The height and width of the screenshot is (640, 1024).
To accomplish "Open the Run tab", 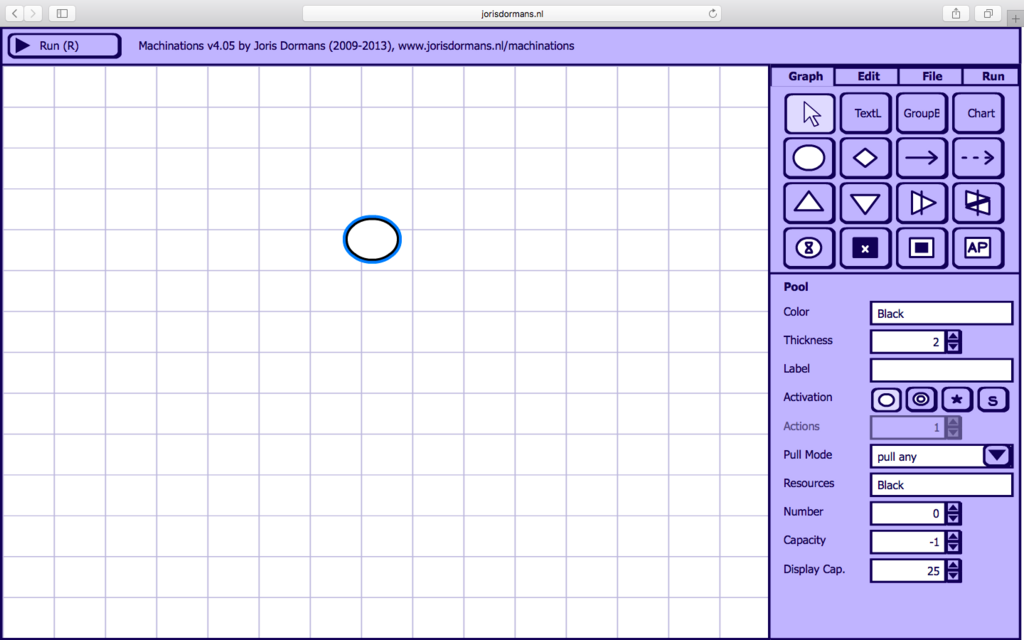I will point(991,76).
